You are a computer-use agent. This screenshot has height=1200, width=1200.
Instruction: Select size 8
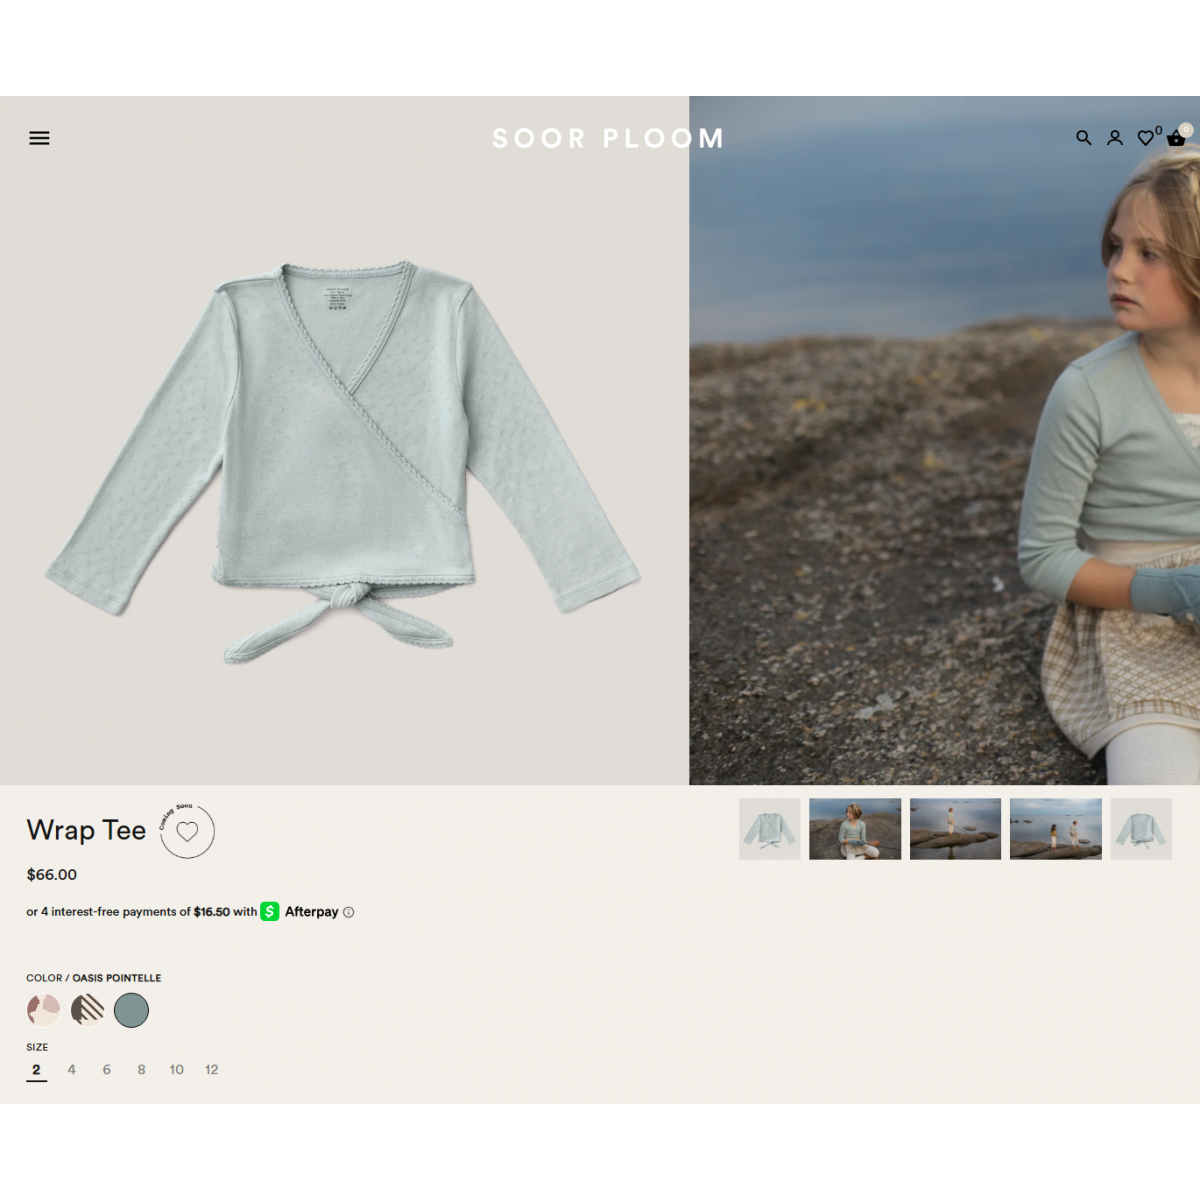point(141,1069)
